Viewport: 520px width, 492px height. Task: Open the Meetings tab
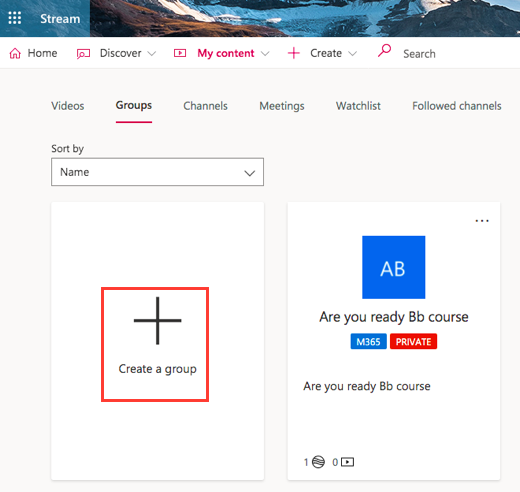tap(282, 106)
